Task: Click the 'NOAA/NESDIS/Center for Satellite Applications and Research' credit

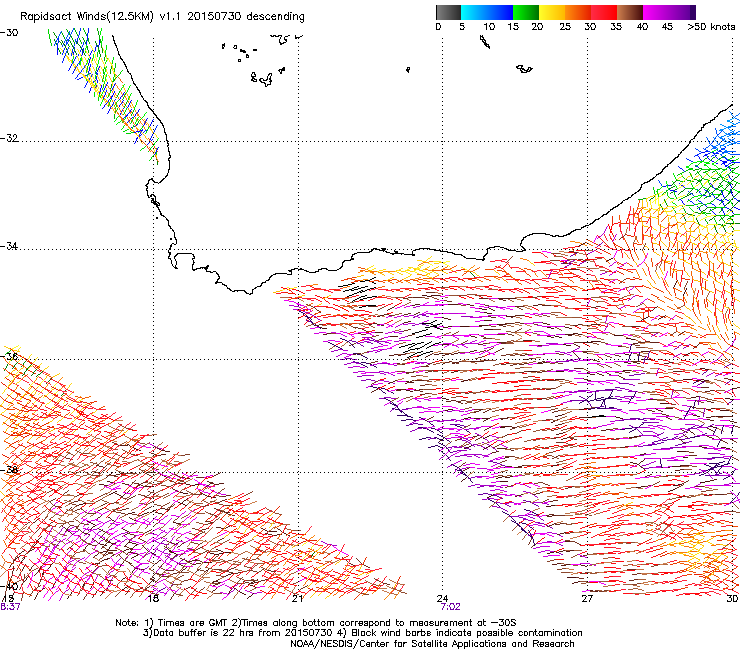Action: tap(432, 644)
